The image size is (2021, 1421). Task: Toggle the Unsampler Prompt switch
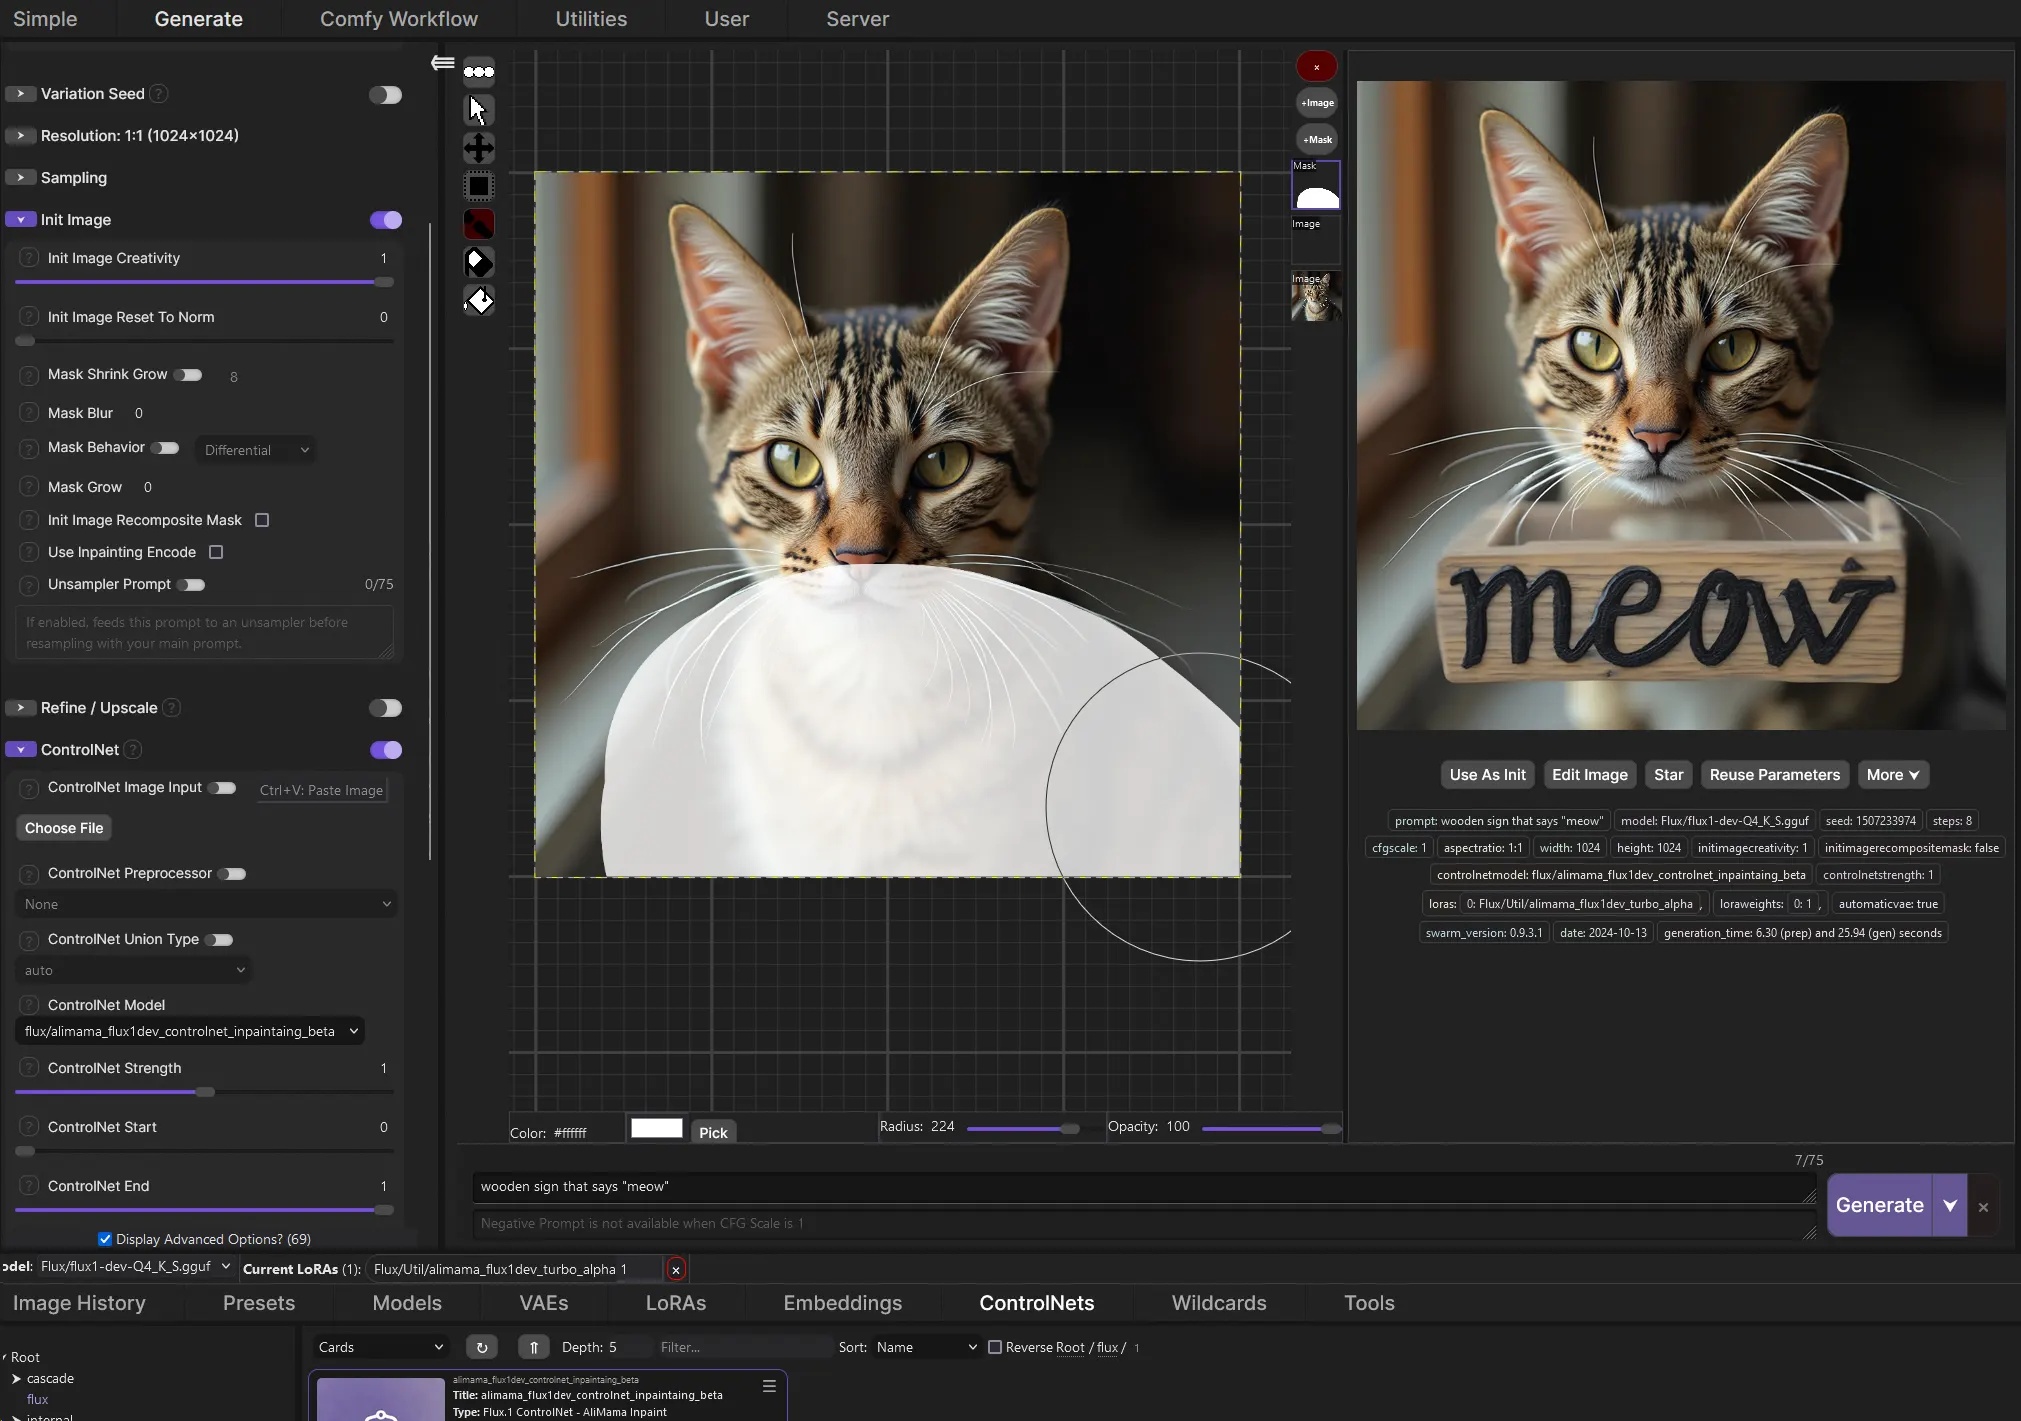click(192, 585)
